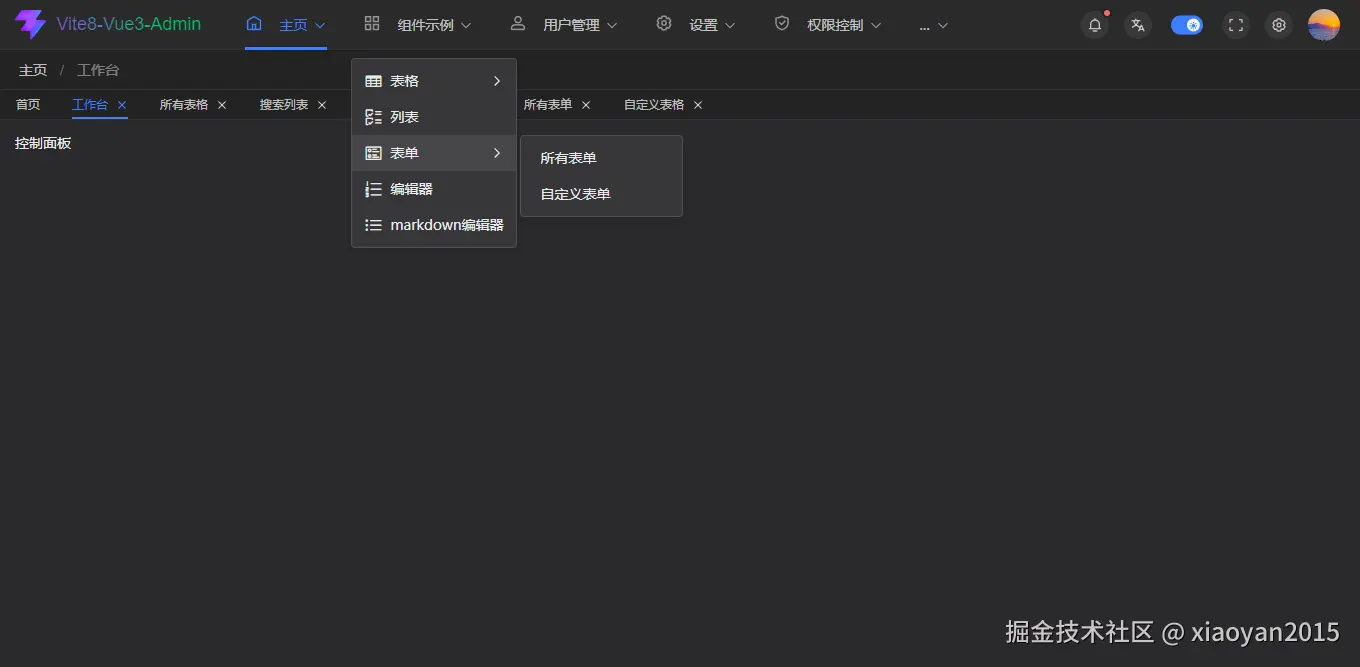Click the list icon beside 列表
Viewport: 1360px width, 667px height.
pyautogui.click(x=374, y=117)
